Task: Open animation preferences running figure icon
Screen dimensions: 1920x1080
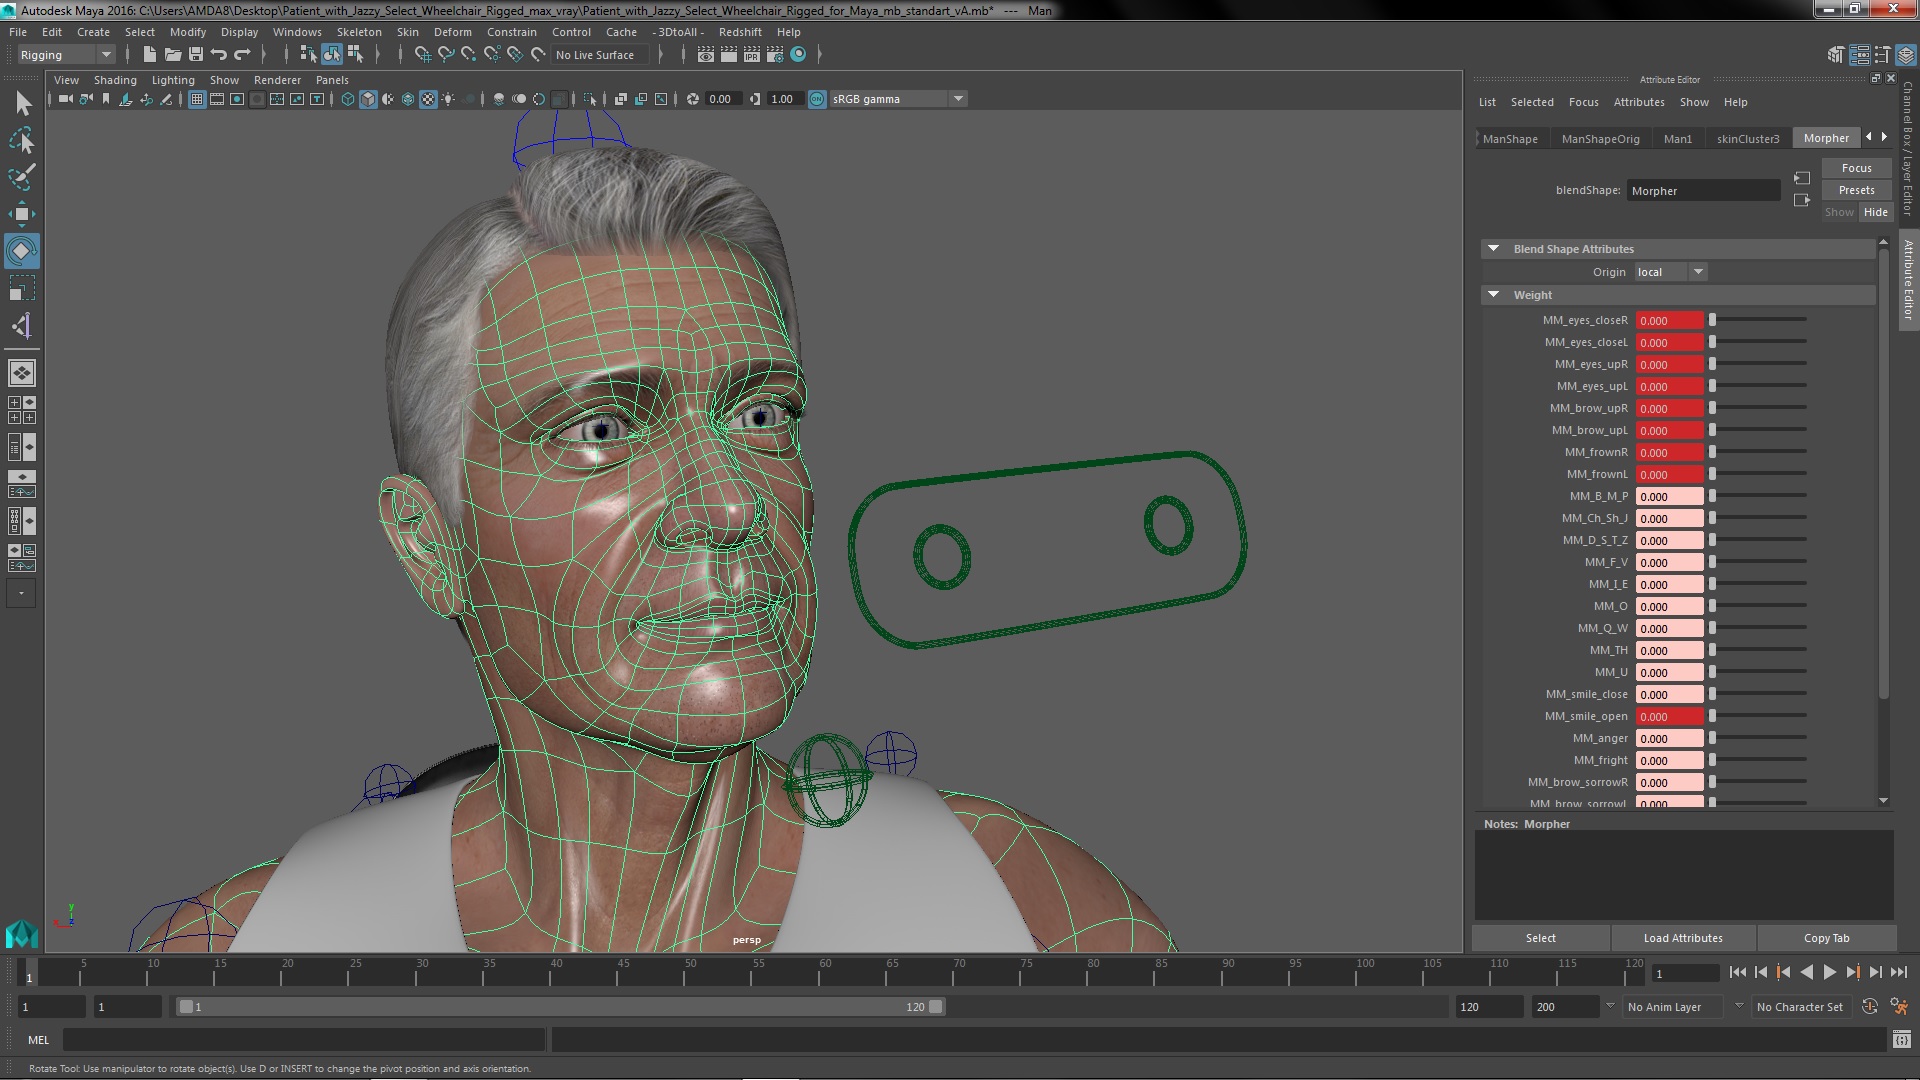Action: [1898, 1007]
